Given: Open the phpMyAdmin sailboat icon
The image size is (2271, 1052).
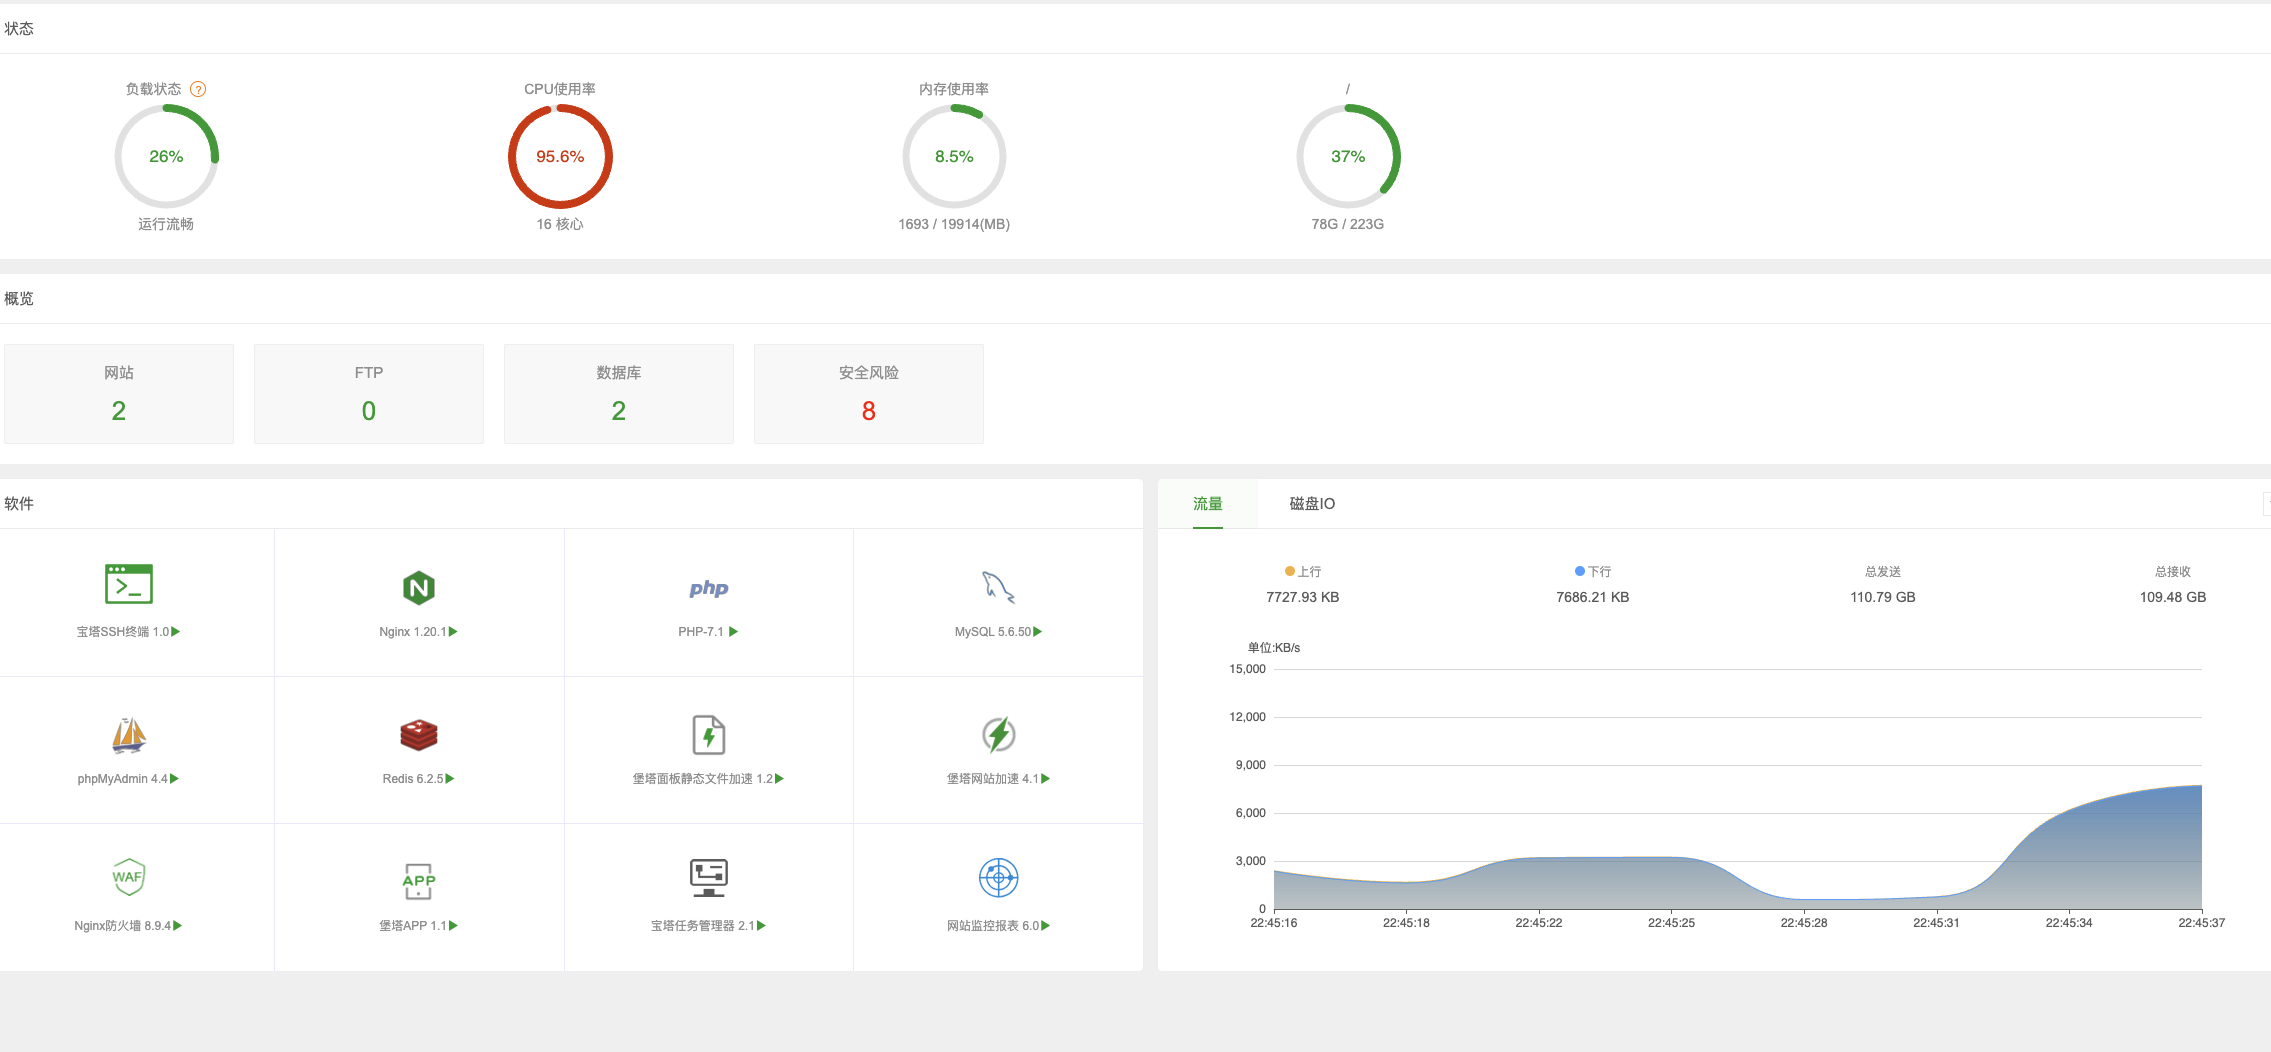Looking at the screenshot, I should coord(129,735).
